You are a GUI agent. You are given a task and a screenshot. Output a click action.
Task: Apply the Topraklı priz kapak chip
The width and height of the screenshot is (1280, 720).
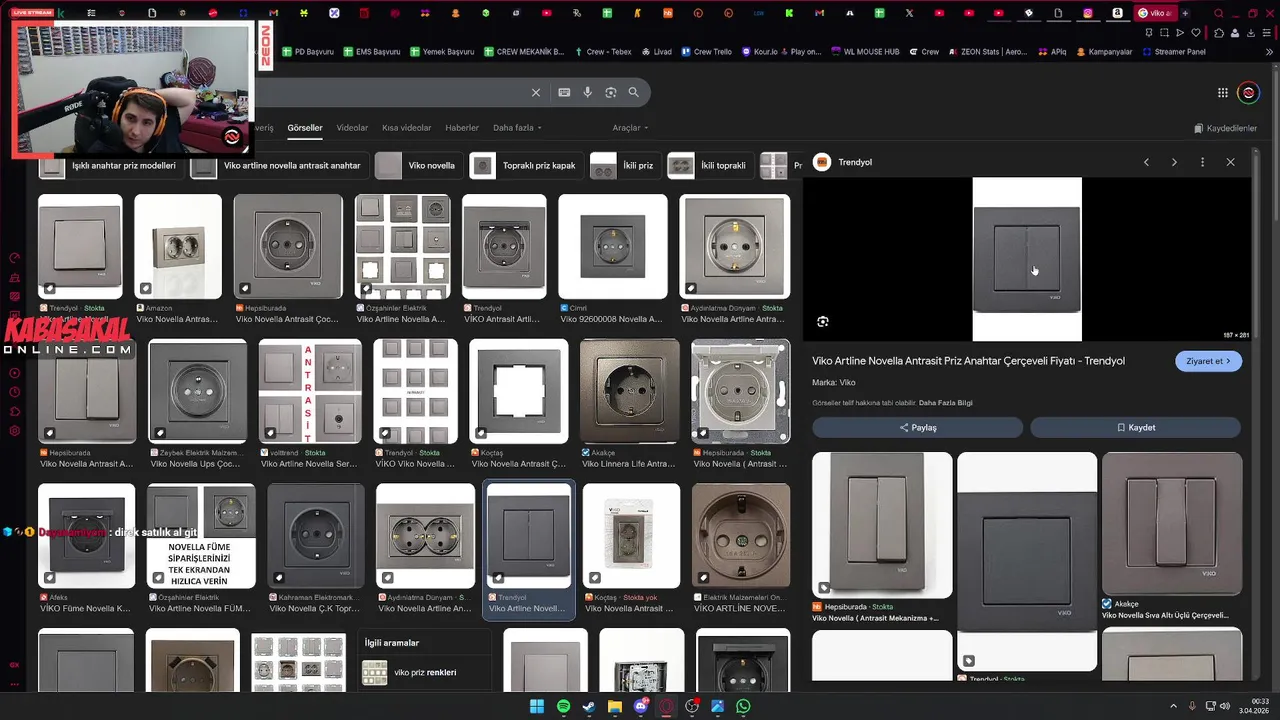coord(526,166)
